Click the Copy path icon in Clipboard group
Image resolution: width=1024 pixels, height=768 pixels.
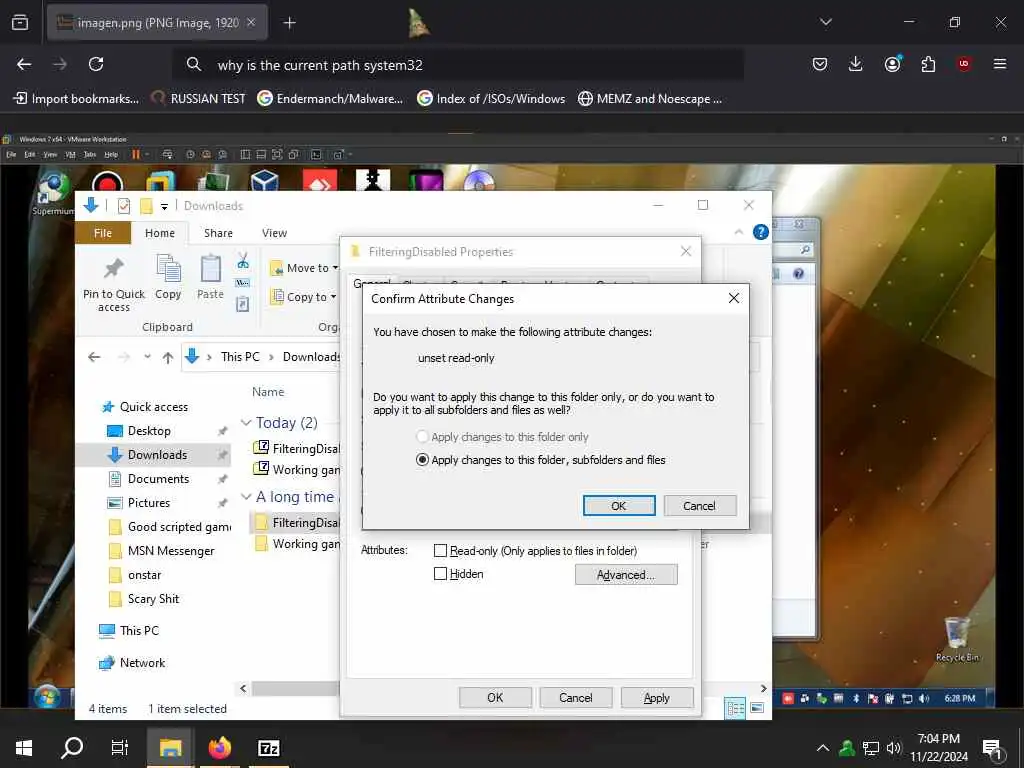tap(243, 283)
